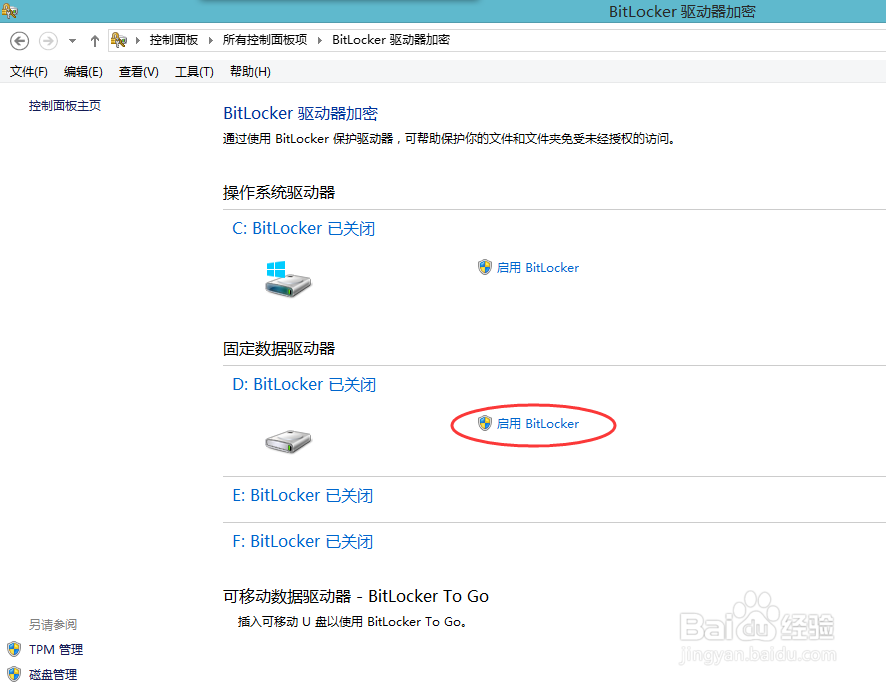886x685 pixels.
Task: Open the 查看(V) menu
Action: point(138,72)
